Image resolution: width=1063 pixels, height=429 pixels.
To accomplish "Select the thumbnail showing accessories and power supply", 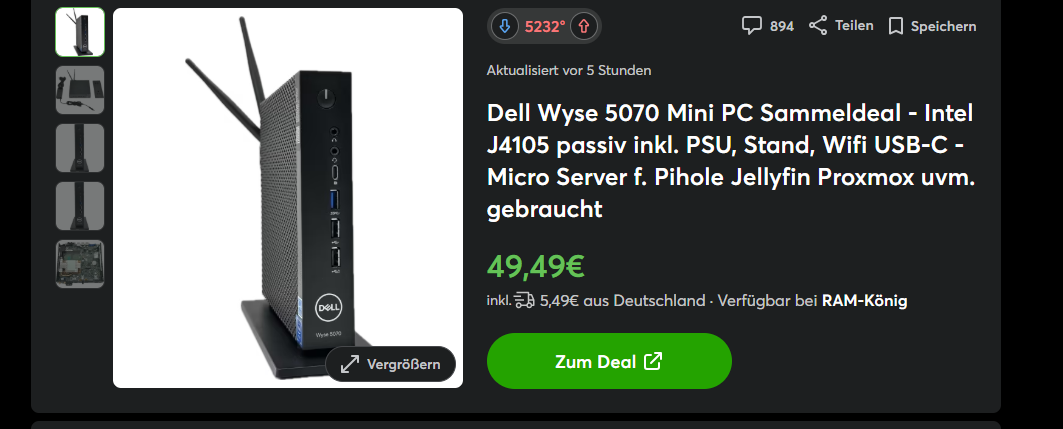I will coord(80,90).
